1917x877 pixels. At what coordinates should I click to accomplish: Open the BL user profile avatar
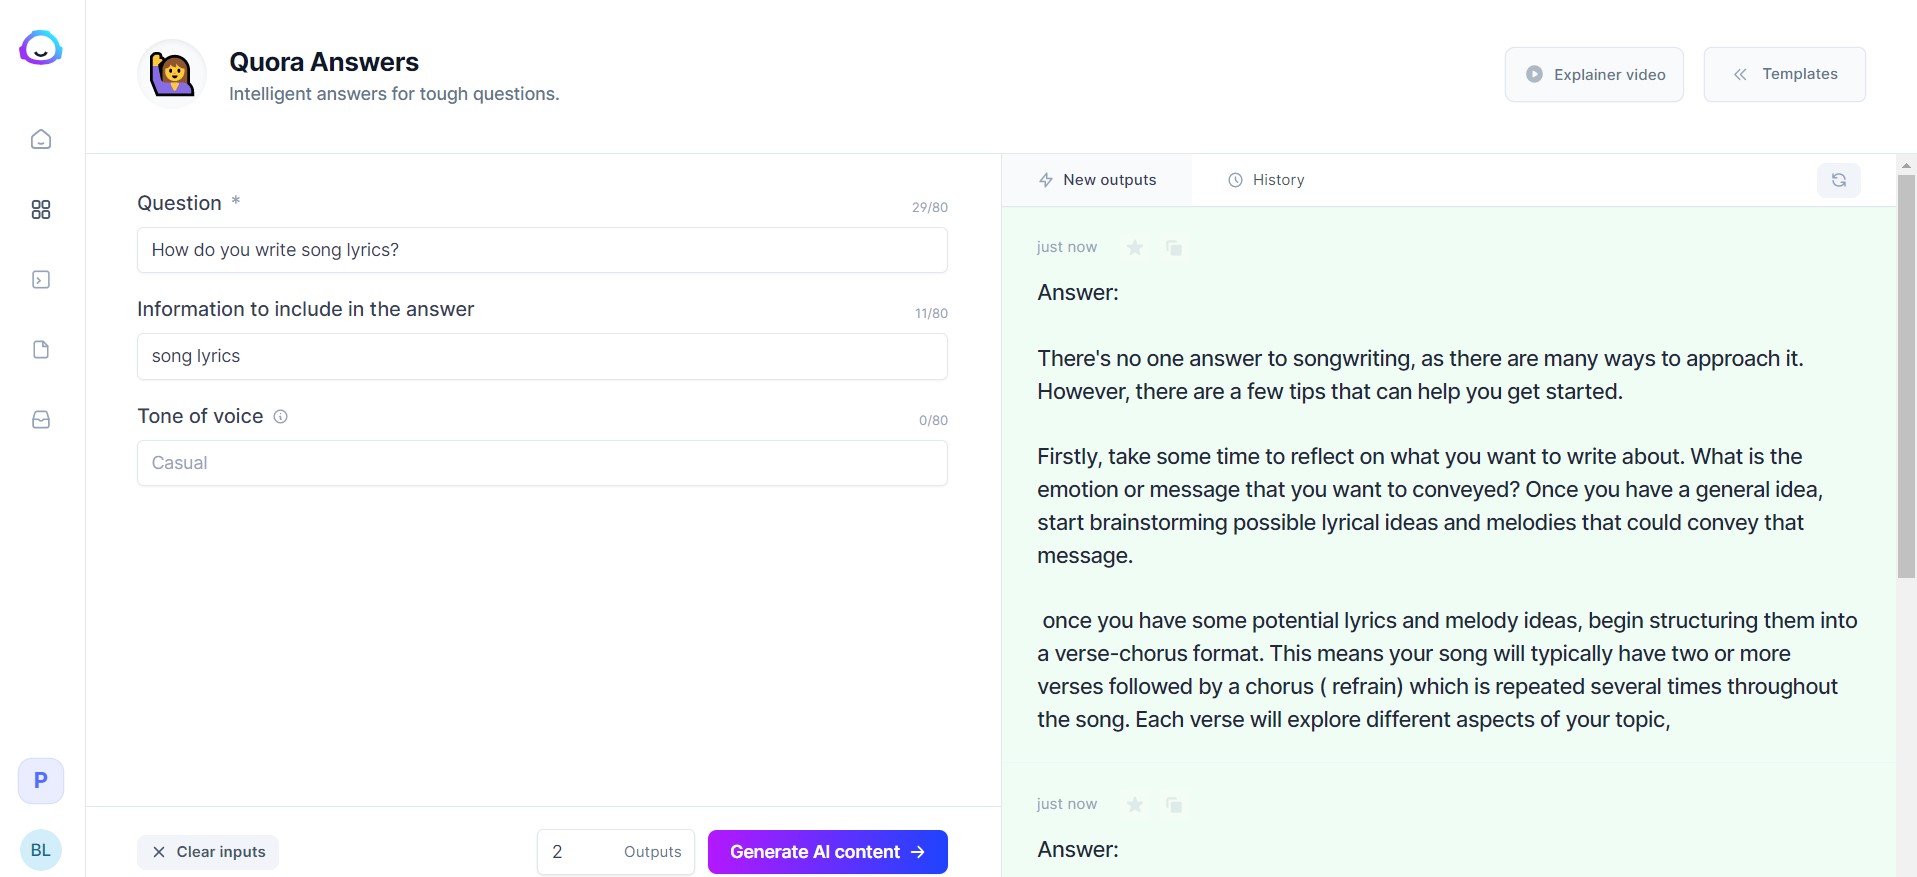(x=41, y=850)
